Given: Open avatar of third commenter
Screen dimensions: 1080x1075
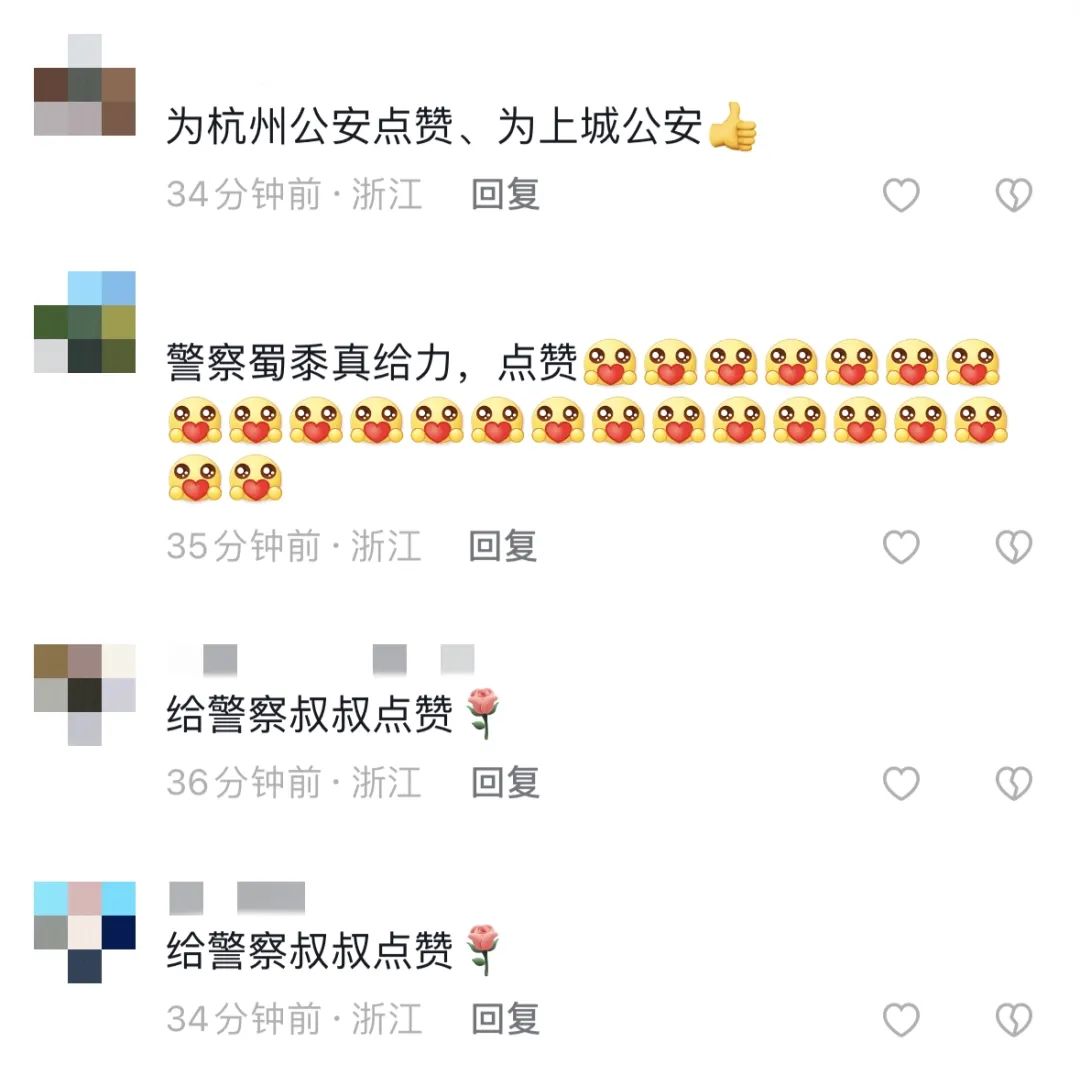Looking at the screenshot, I should pos(85,695).
